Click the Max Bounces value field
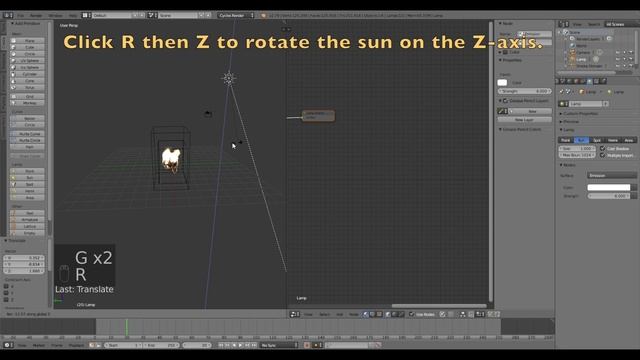640x360 pixels. pyautogui.click(x=577, y=156)
